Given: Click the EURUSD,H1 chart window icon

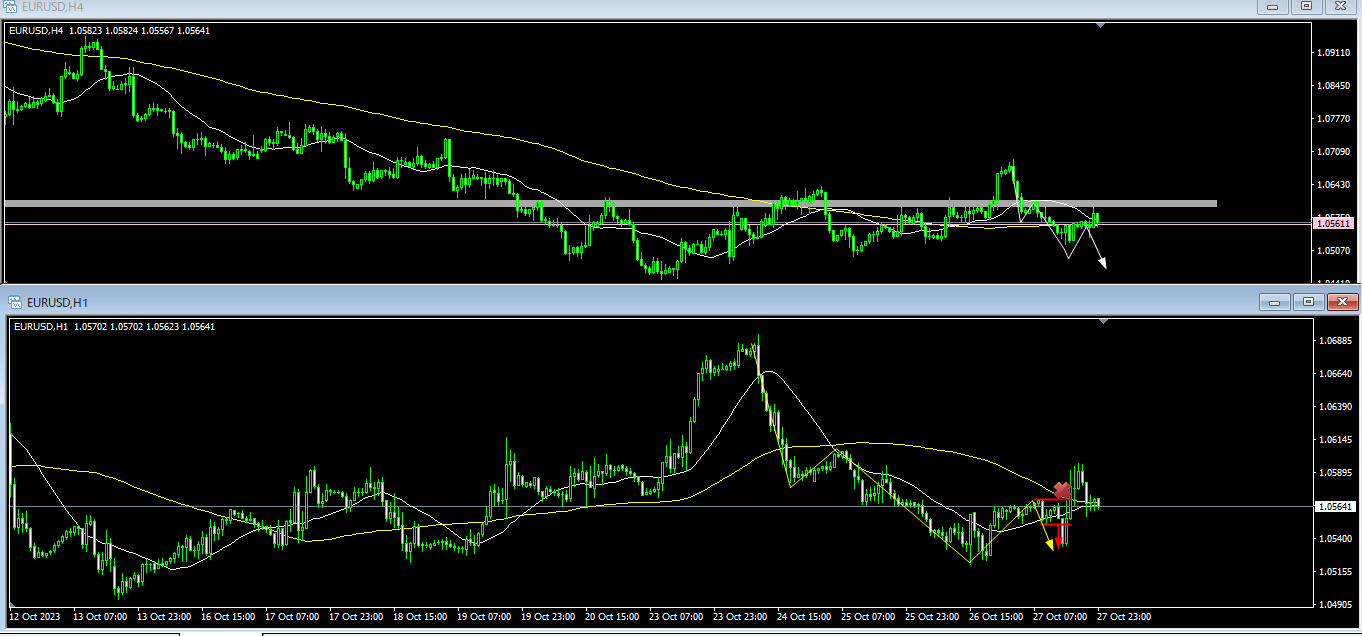Looking at the screenshot, I should pos(15,302).
